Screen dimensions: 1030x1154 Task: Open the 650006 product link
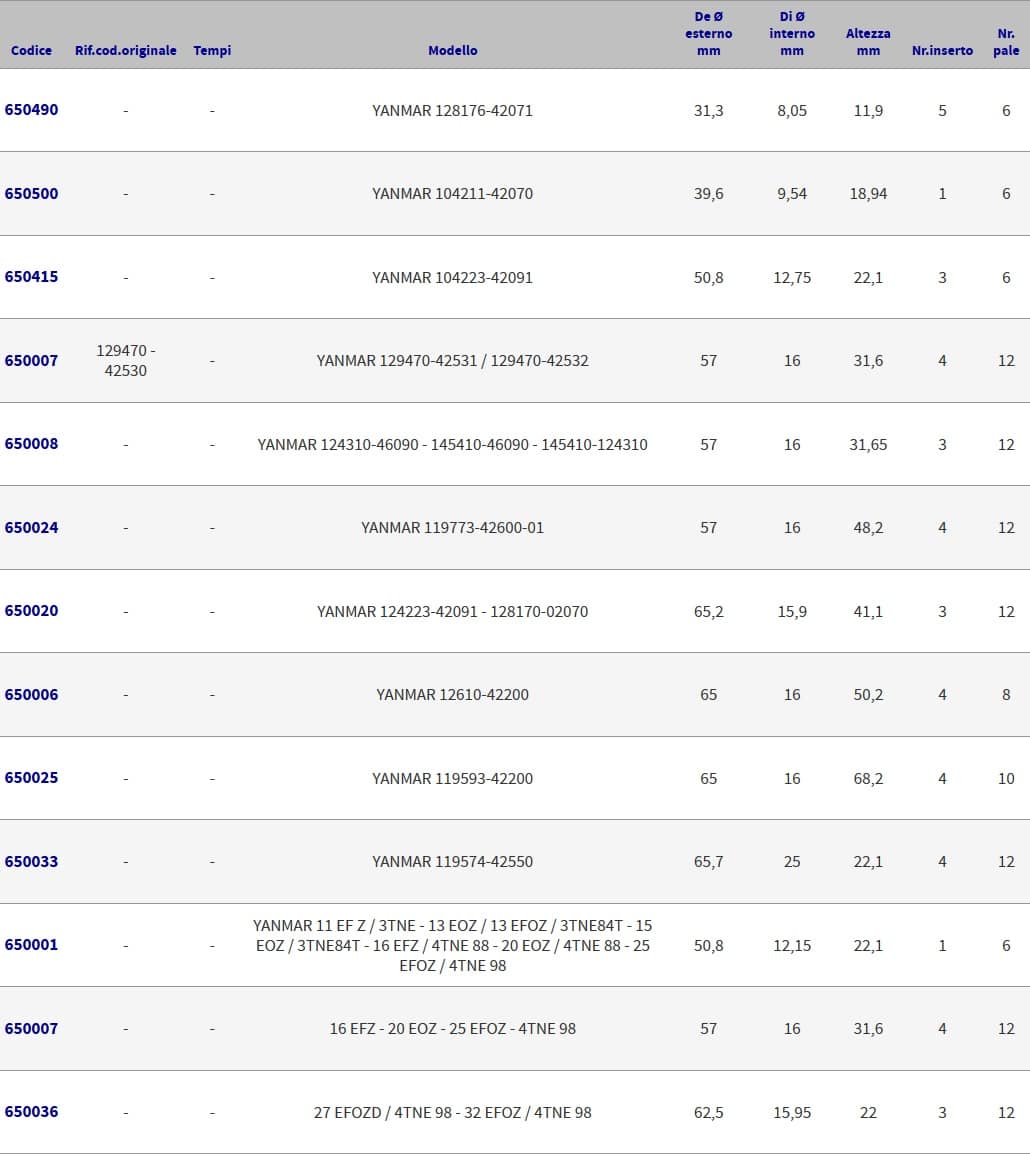pyautogui.click(x=32, y=695)
